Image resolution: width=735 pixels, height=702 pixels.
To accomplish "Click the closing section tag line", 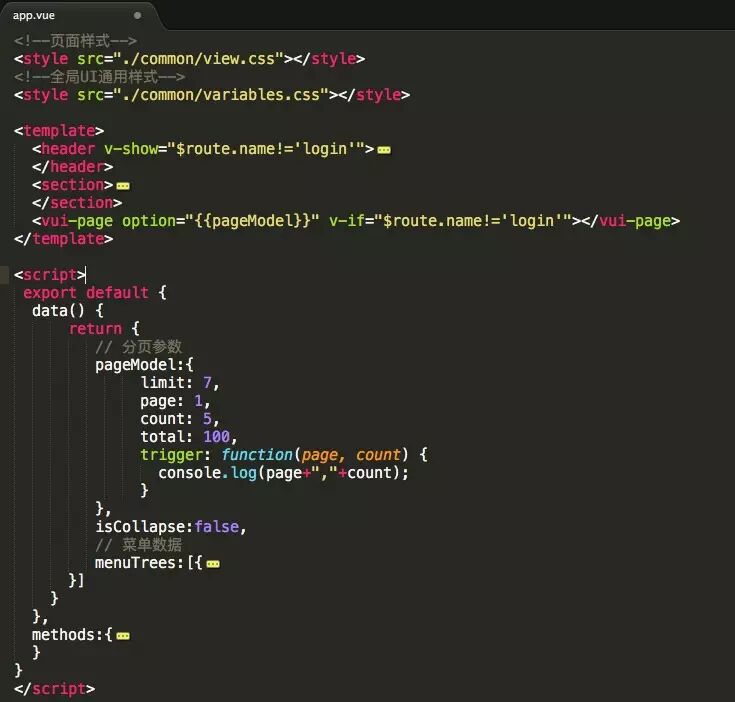I will coord(77,203).
